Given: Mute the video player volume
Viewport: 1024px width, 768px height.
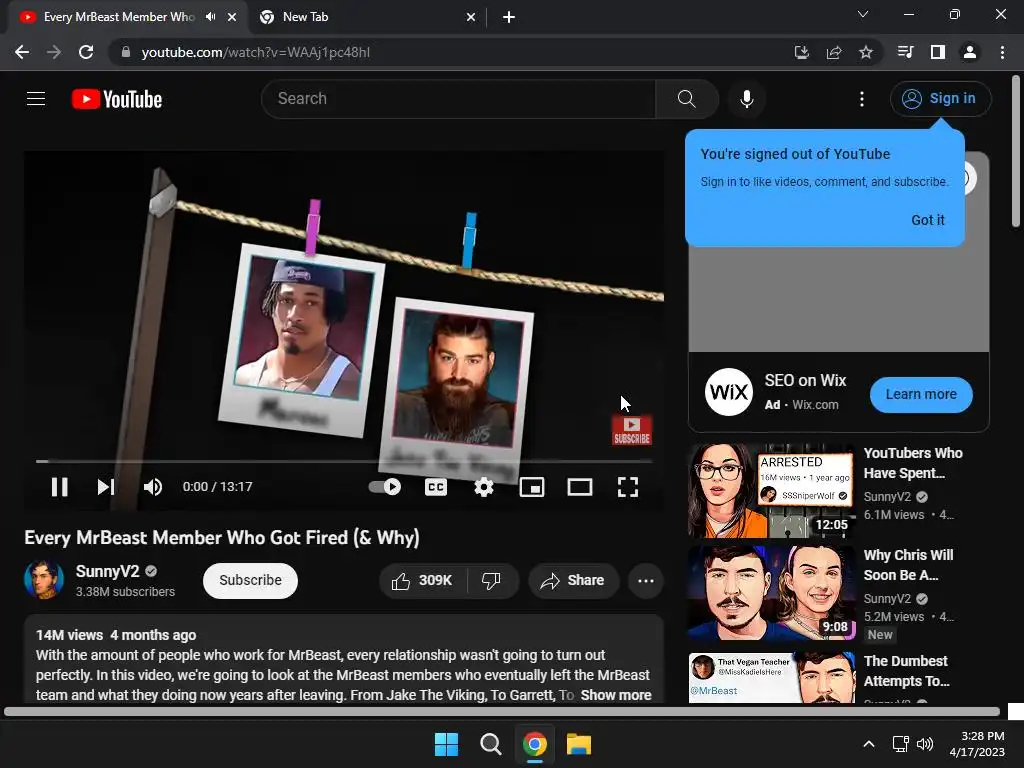Looking at the screenshot, I should (153, 487).
